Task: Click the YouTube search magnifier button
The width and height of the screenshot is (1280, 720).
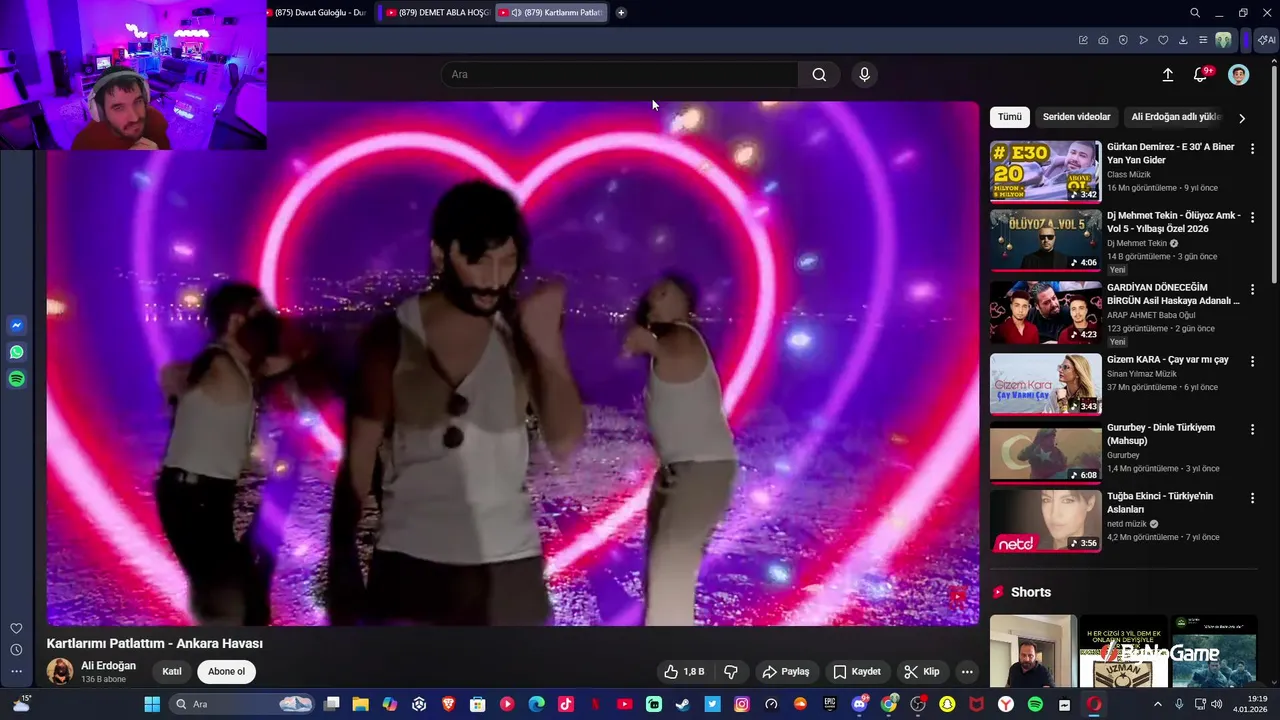Action: pos(819,74)
